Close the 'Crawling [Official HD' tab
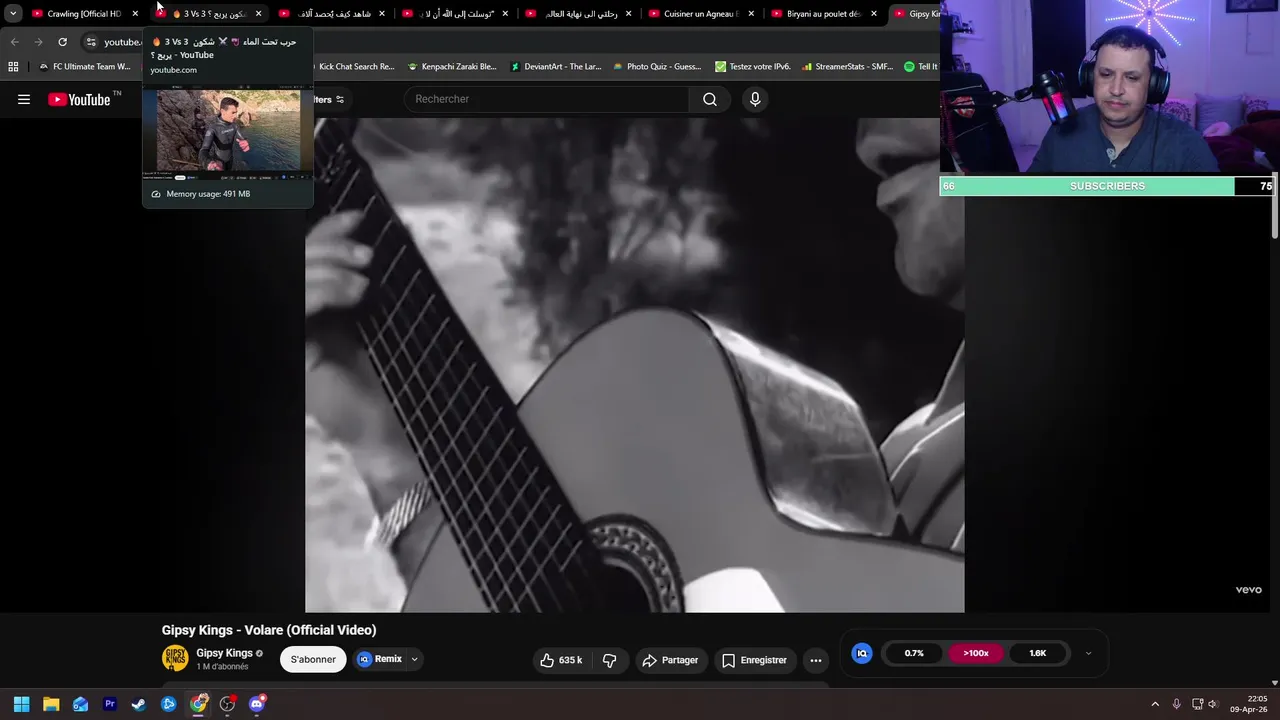 click(x=135, y=14)
